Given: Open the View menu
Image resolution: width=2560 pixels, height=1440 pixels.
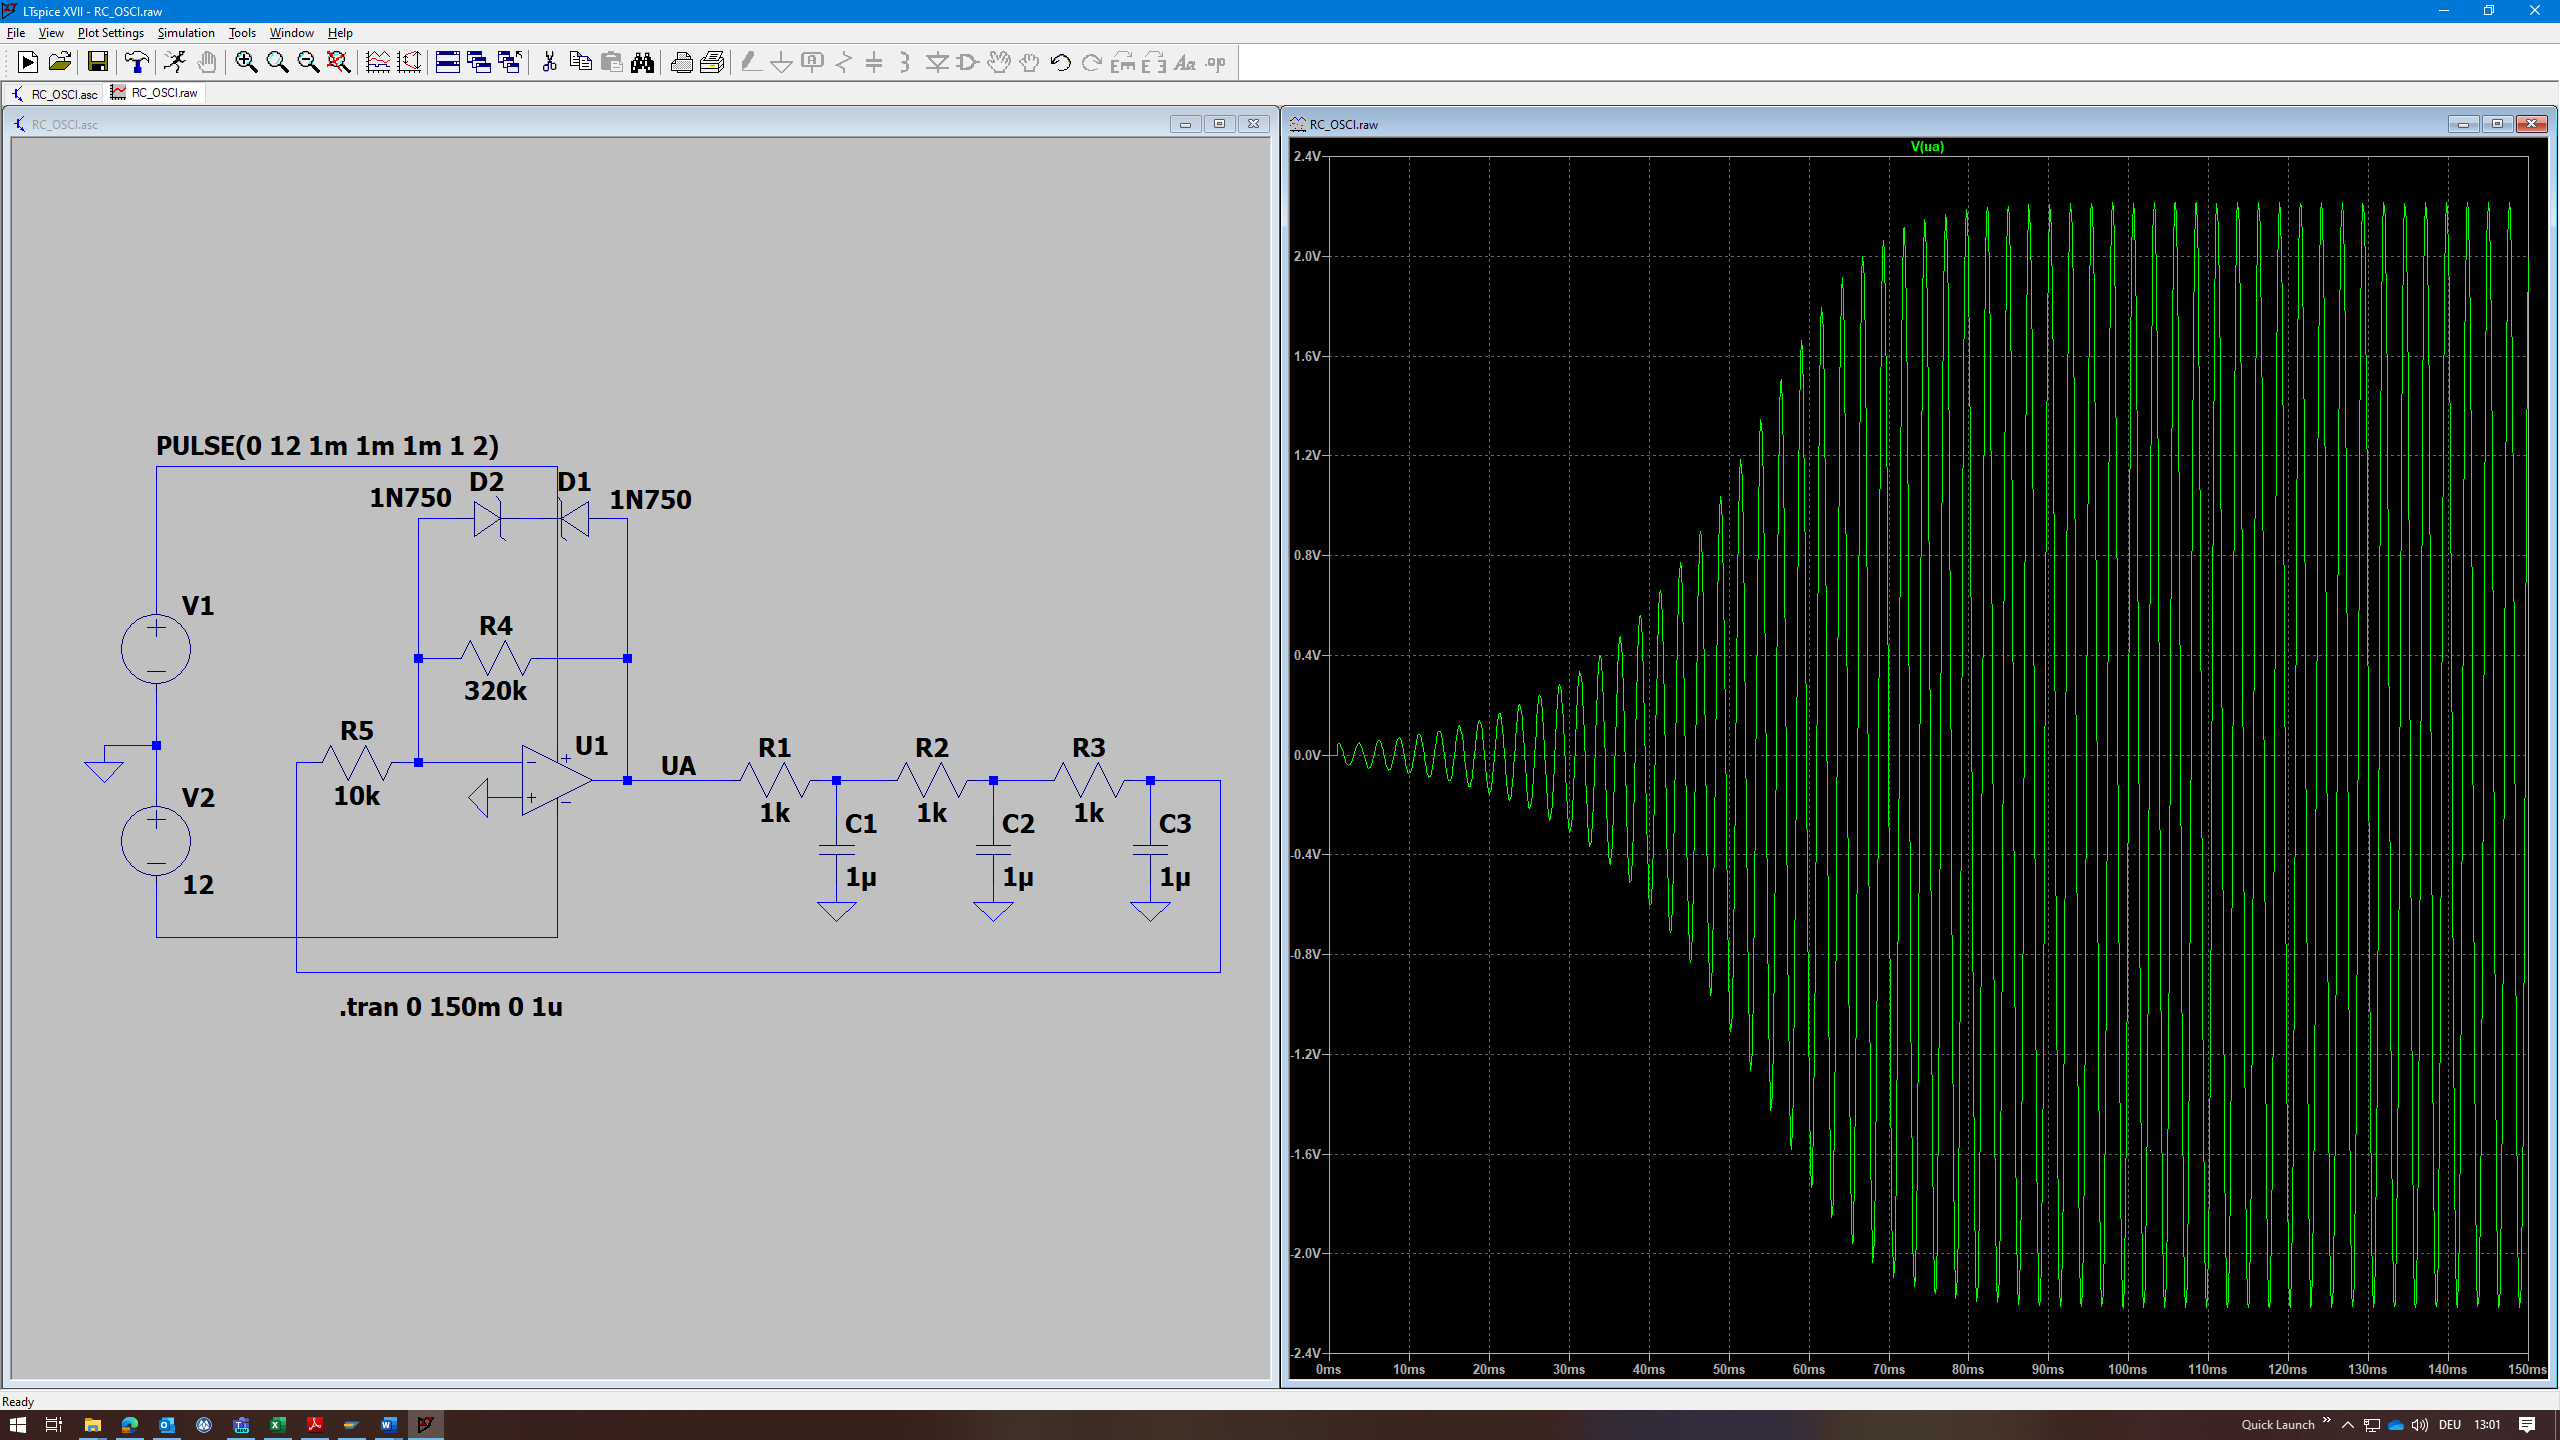Looking at the screenshot, I should pyautogui.click(x=51, y=33).
